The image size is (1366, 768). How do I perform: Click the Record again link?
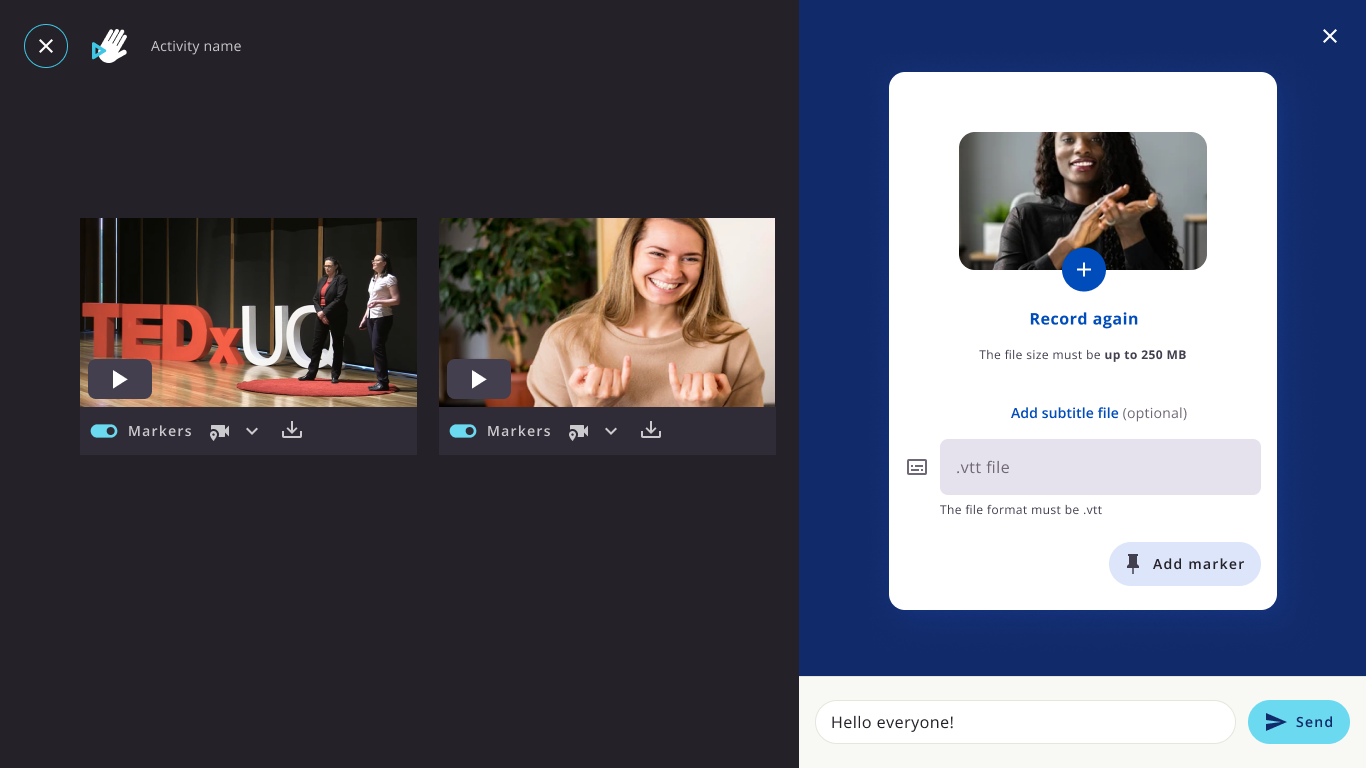[x=1083, y=319]
